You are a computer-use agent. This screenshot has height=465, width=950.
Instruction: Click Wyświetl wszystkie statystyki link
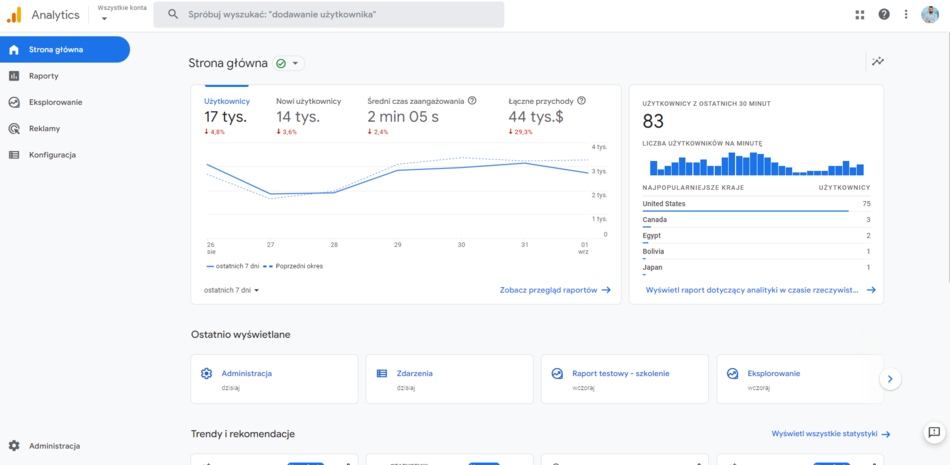pos(830,434)
